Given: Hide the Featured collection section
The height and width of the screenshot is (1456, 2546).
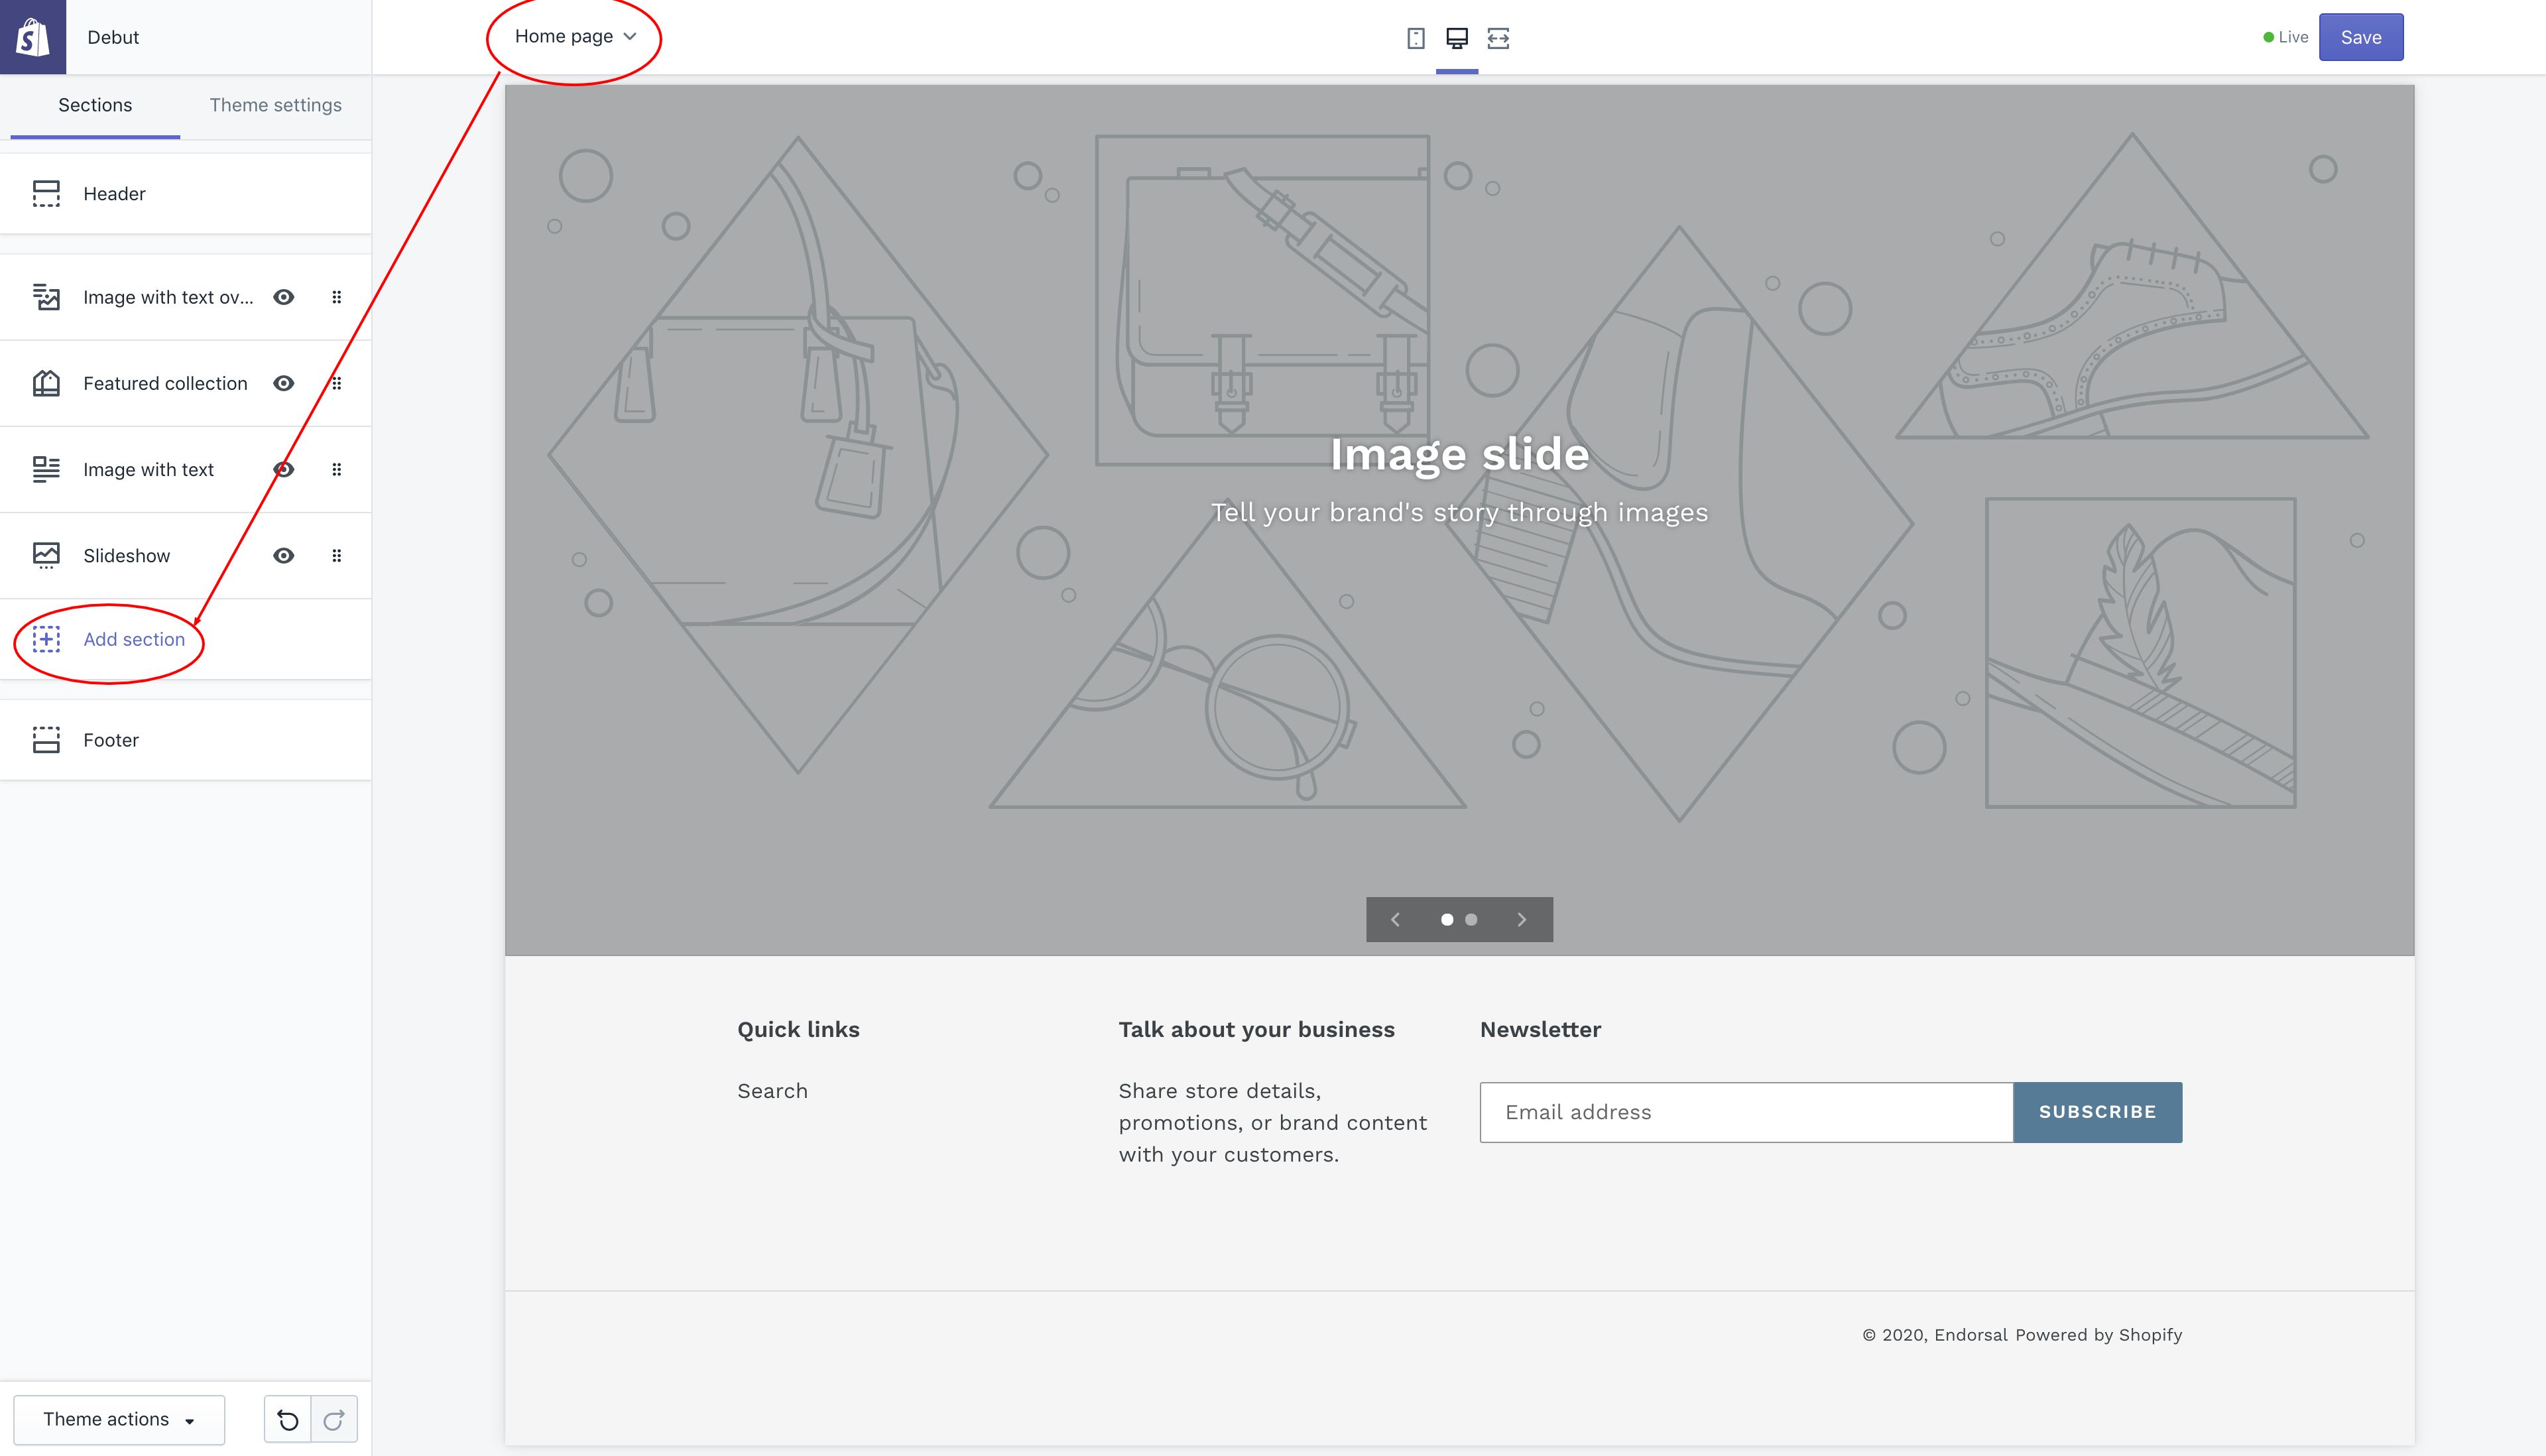Looking at the screenshot, I should click(x=283, y=383).
